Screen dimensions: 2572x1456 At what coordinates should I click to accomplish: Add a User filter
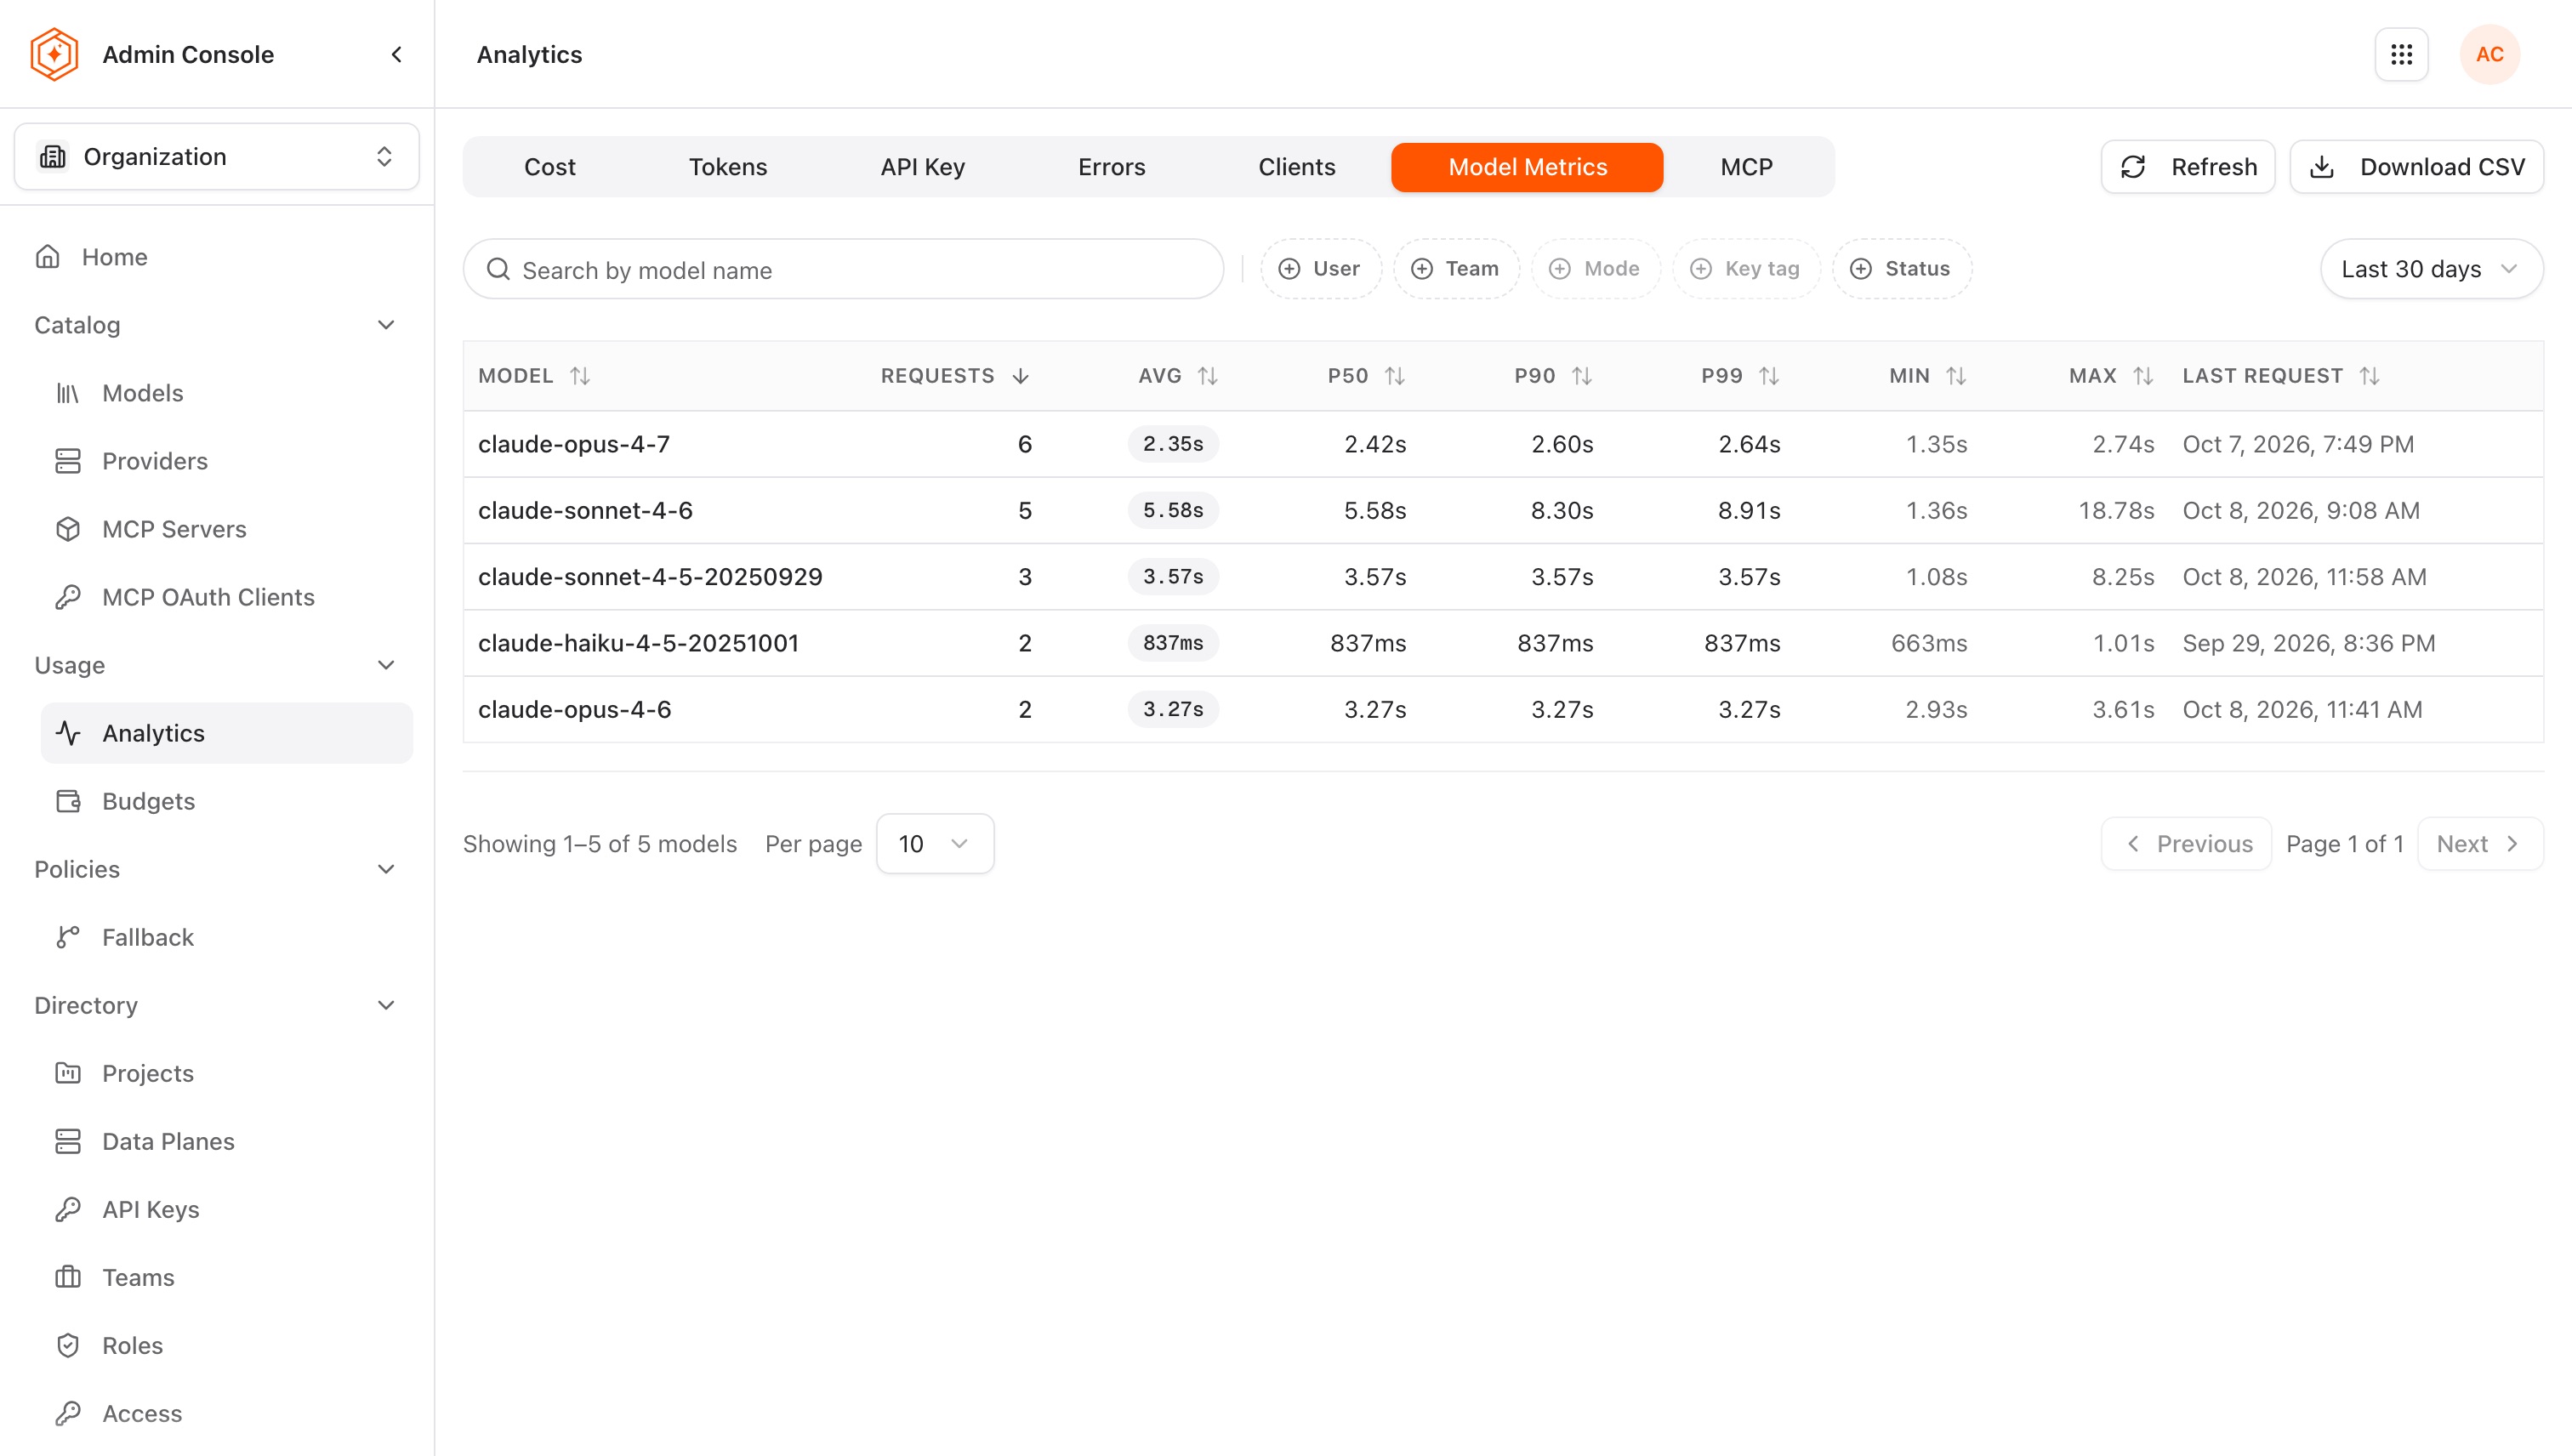[1320, 269]
